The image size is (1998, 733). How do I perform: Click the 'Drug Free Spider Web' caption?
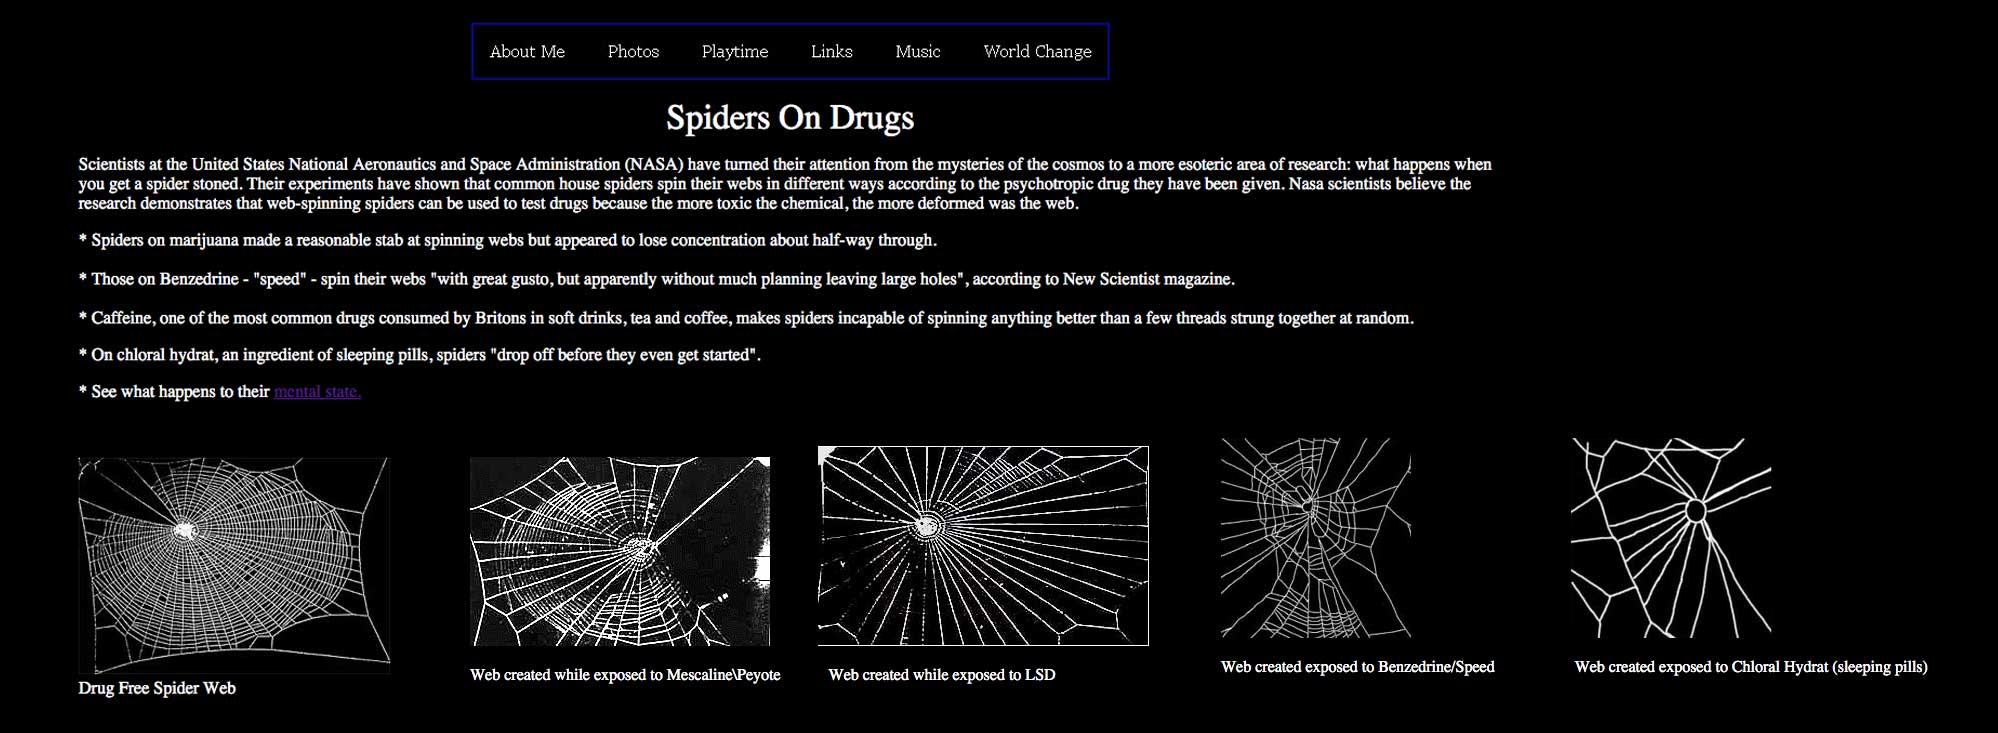[157, 688]
